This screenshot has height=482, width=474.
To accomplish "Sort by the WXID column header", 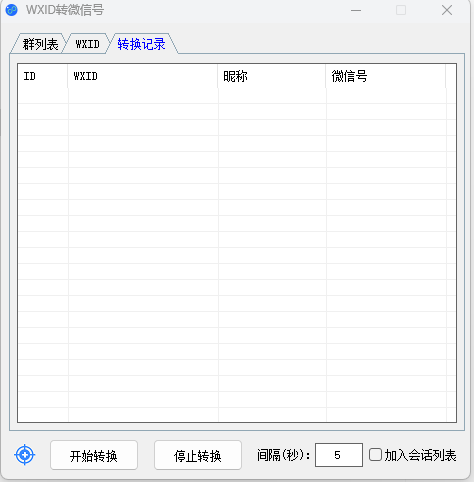I will click(143, 76).
